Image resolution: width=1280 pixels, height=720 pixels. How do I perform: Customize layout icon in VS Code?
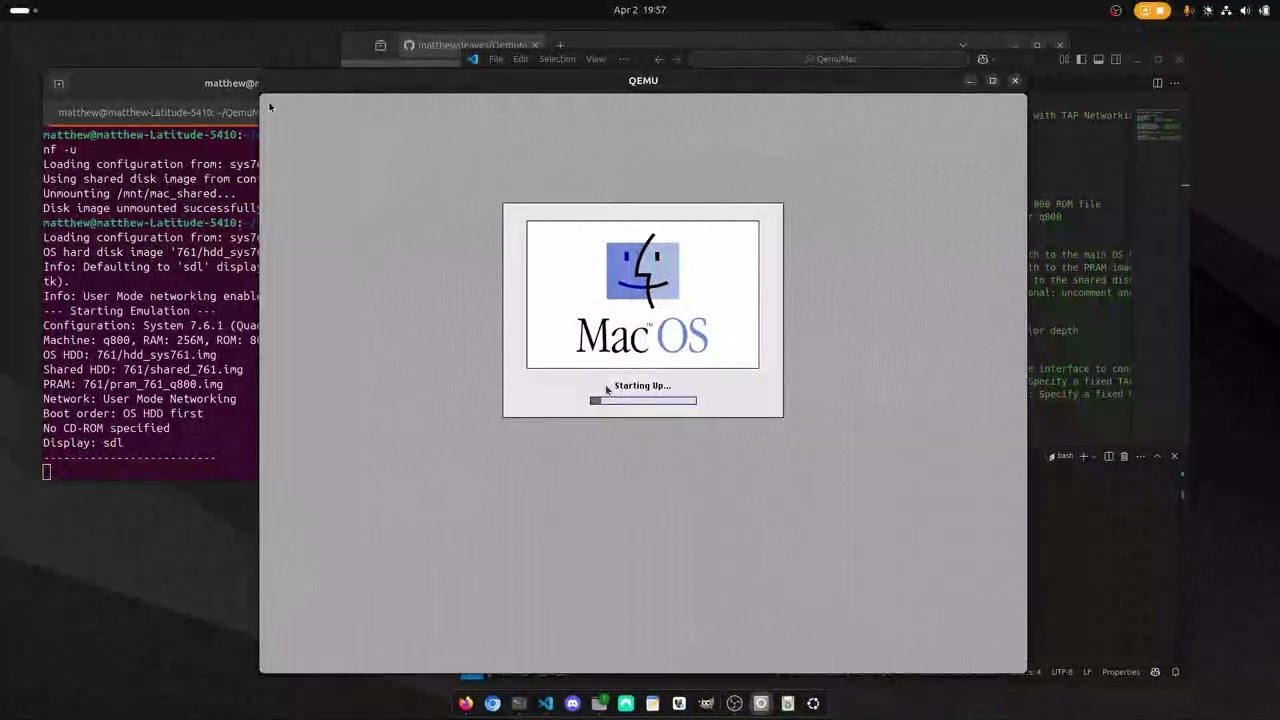(1064, 59)
